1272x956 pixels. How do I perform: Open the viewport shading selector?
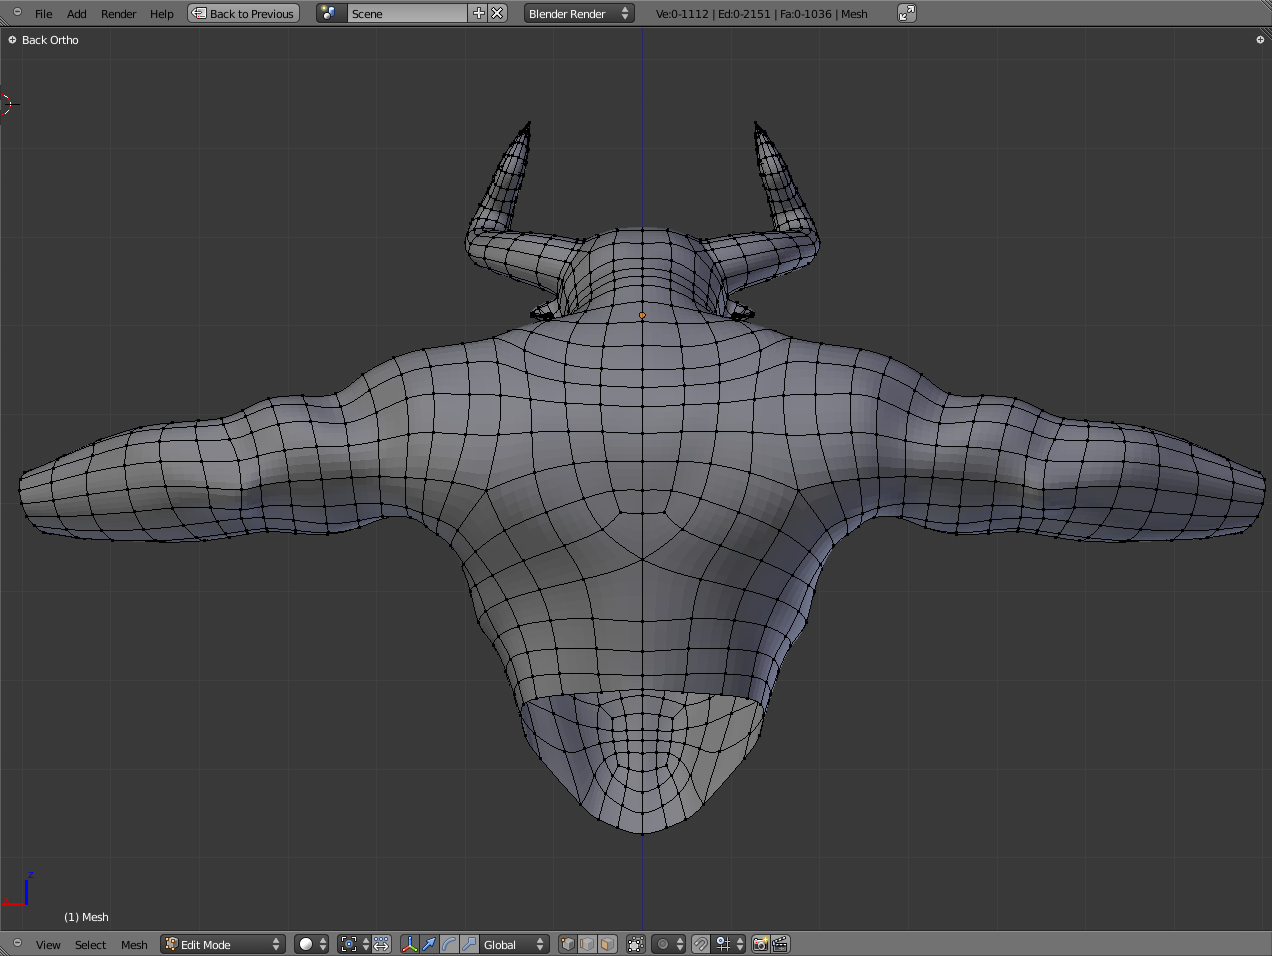click(311, 944)
